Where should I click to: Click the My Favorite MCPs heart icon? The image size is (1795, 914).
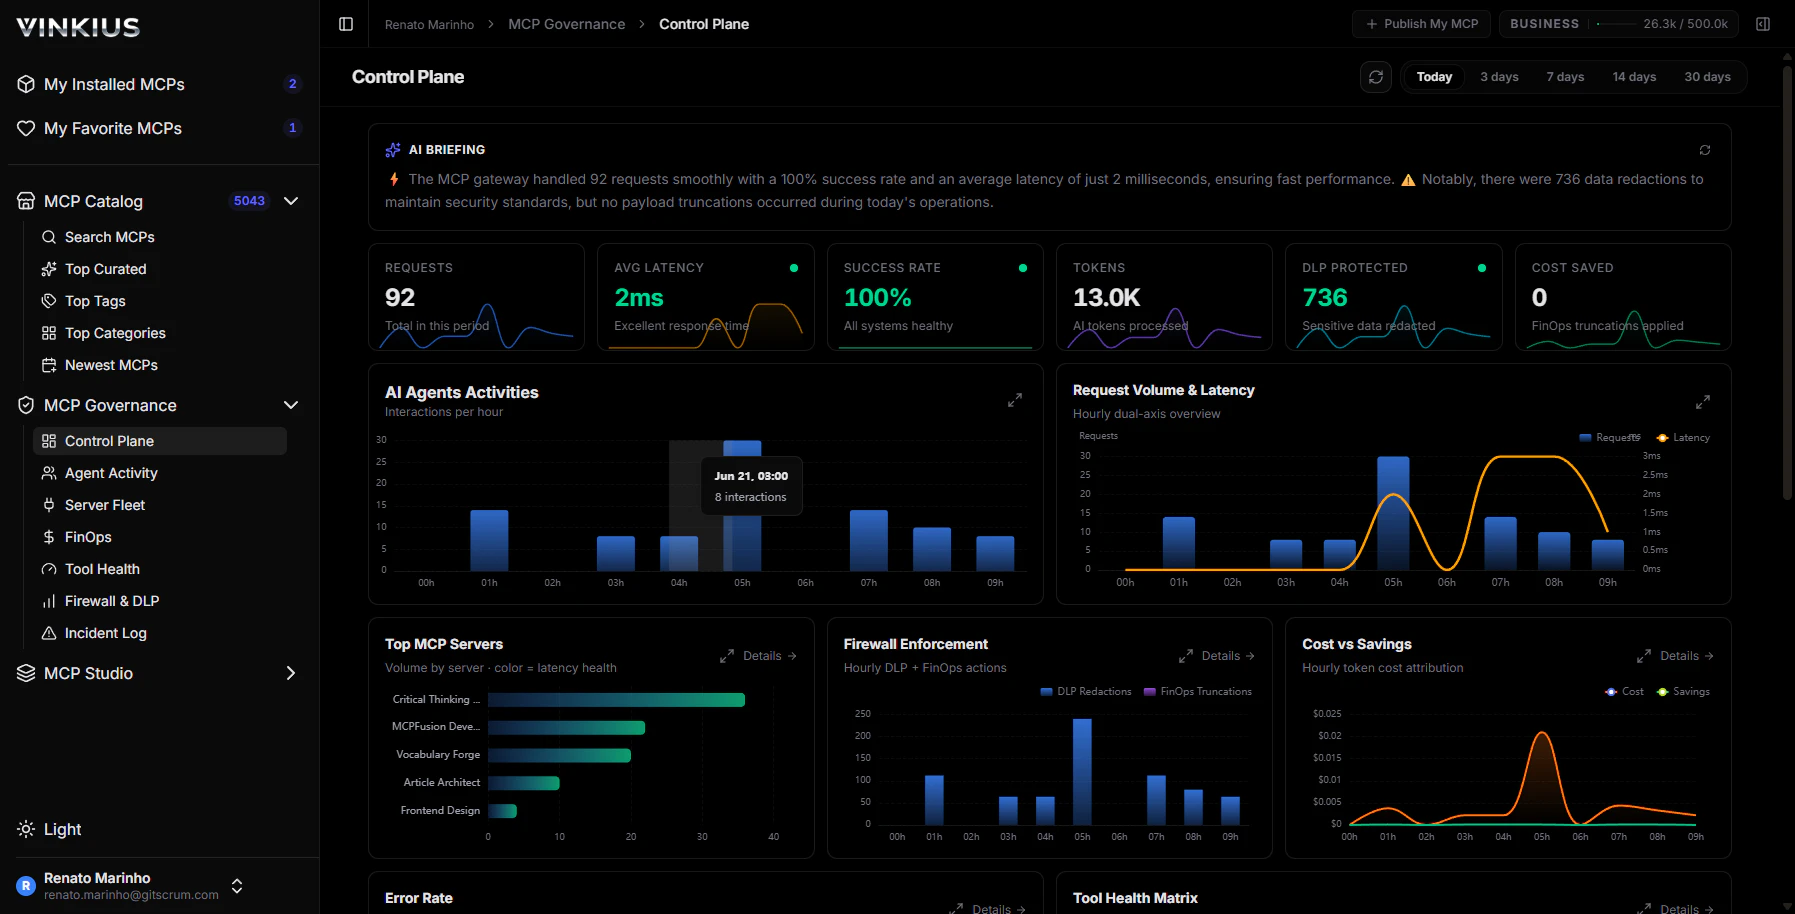(x=26, y=128)
